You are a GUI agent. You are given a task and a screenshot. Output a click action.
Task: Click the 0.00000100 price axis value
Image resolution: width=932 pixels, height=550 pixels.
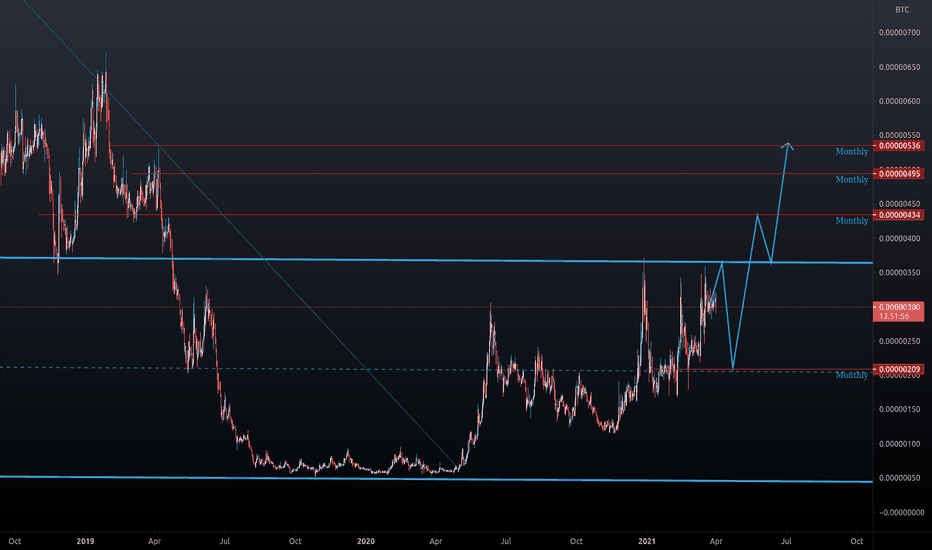point(899,444)
